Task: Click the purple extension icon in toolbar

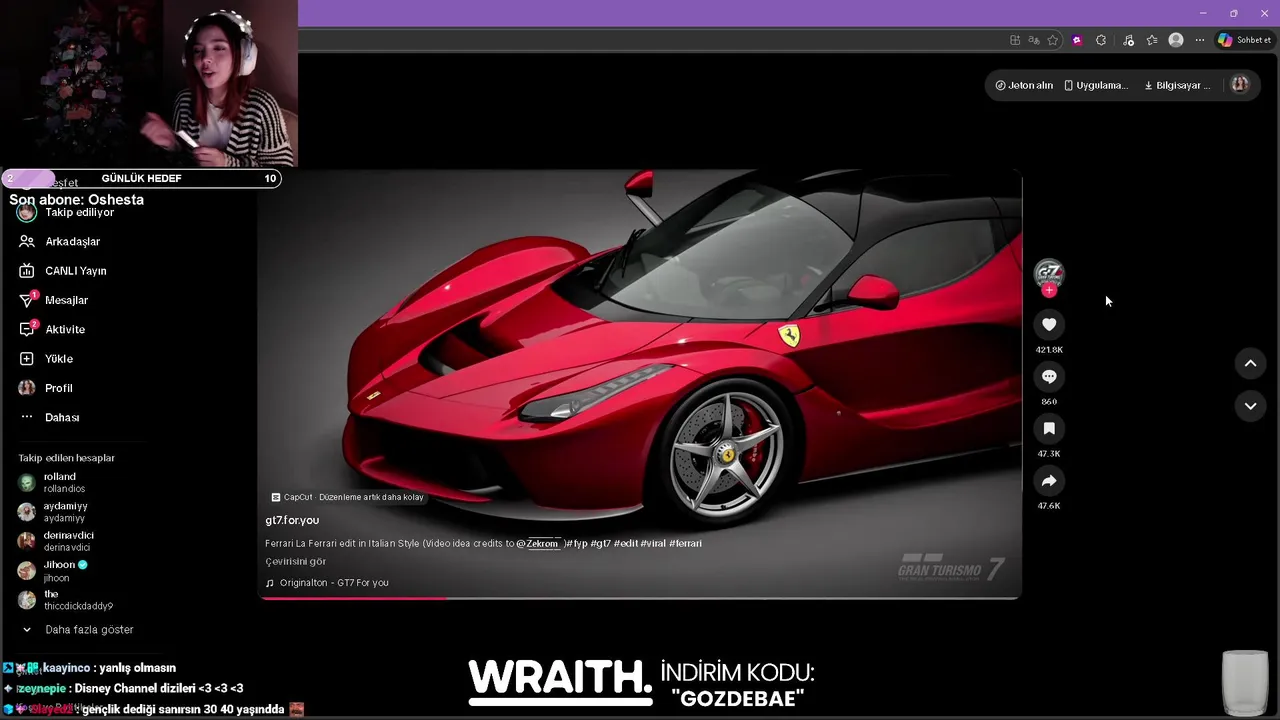Action: (1077, 40)
